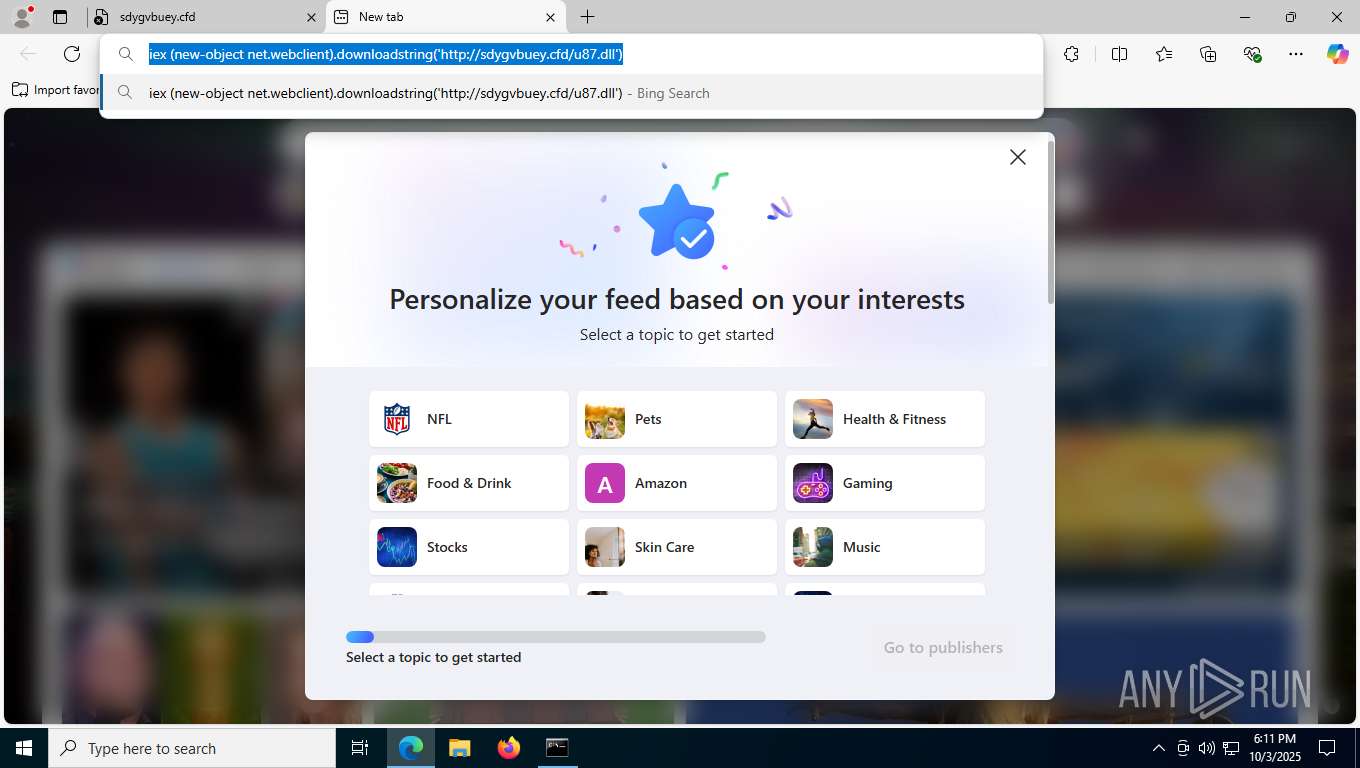This screenshot has width=1360, height=768.
Task: Click the Select a topic status text
Action: 433,657
